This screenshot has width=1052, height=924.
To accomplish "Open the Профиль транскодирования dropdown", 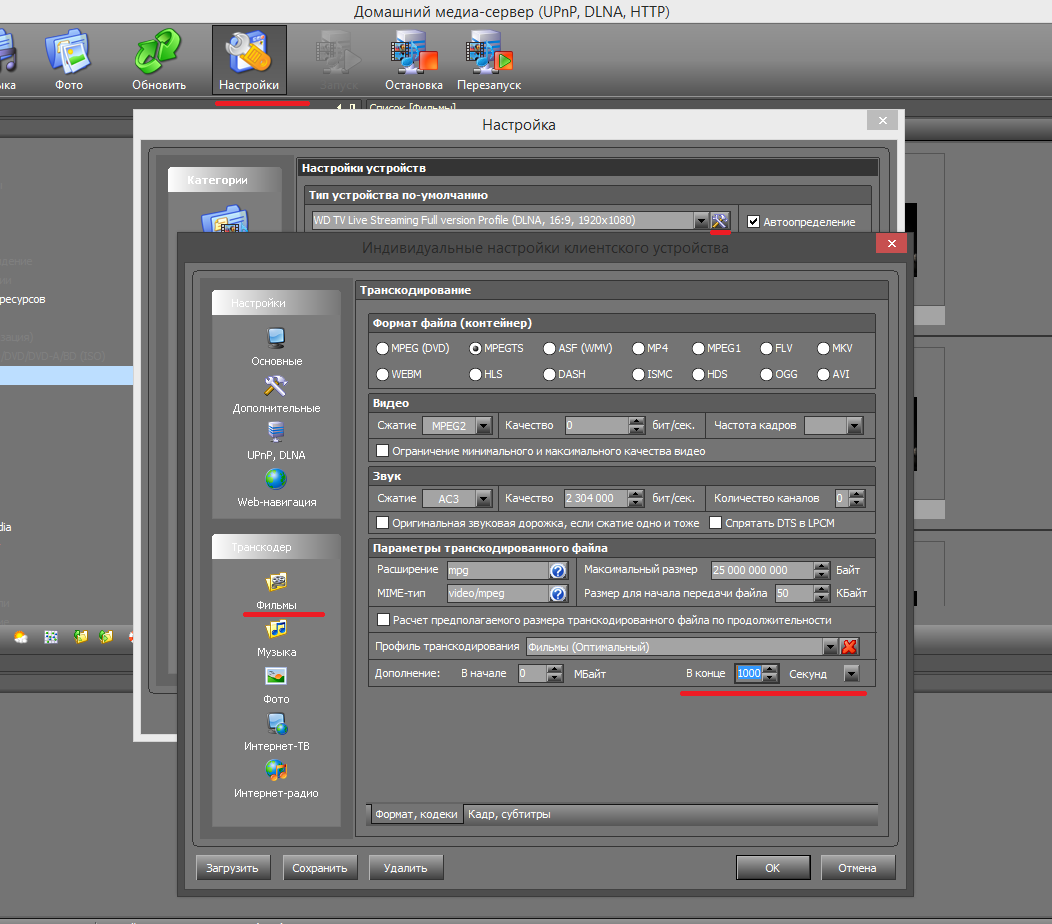I will [x=829, y=647].
